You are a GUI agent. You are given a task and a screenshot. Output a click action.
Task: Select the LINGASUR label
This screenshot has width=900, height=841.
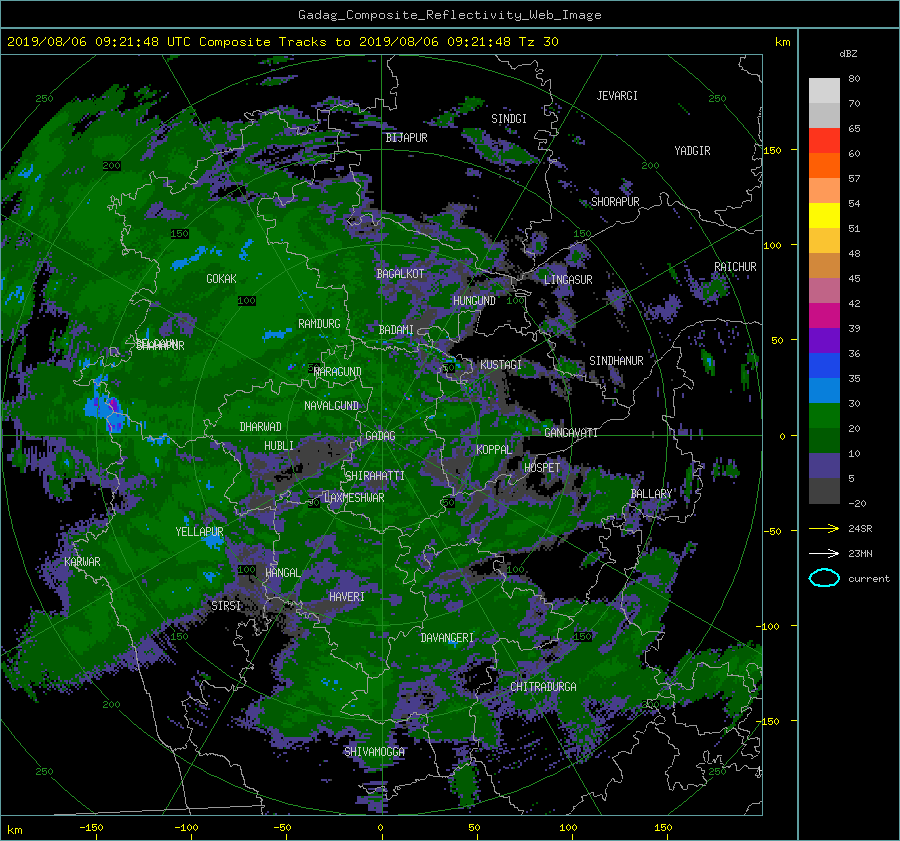tap(568, 280)
